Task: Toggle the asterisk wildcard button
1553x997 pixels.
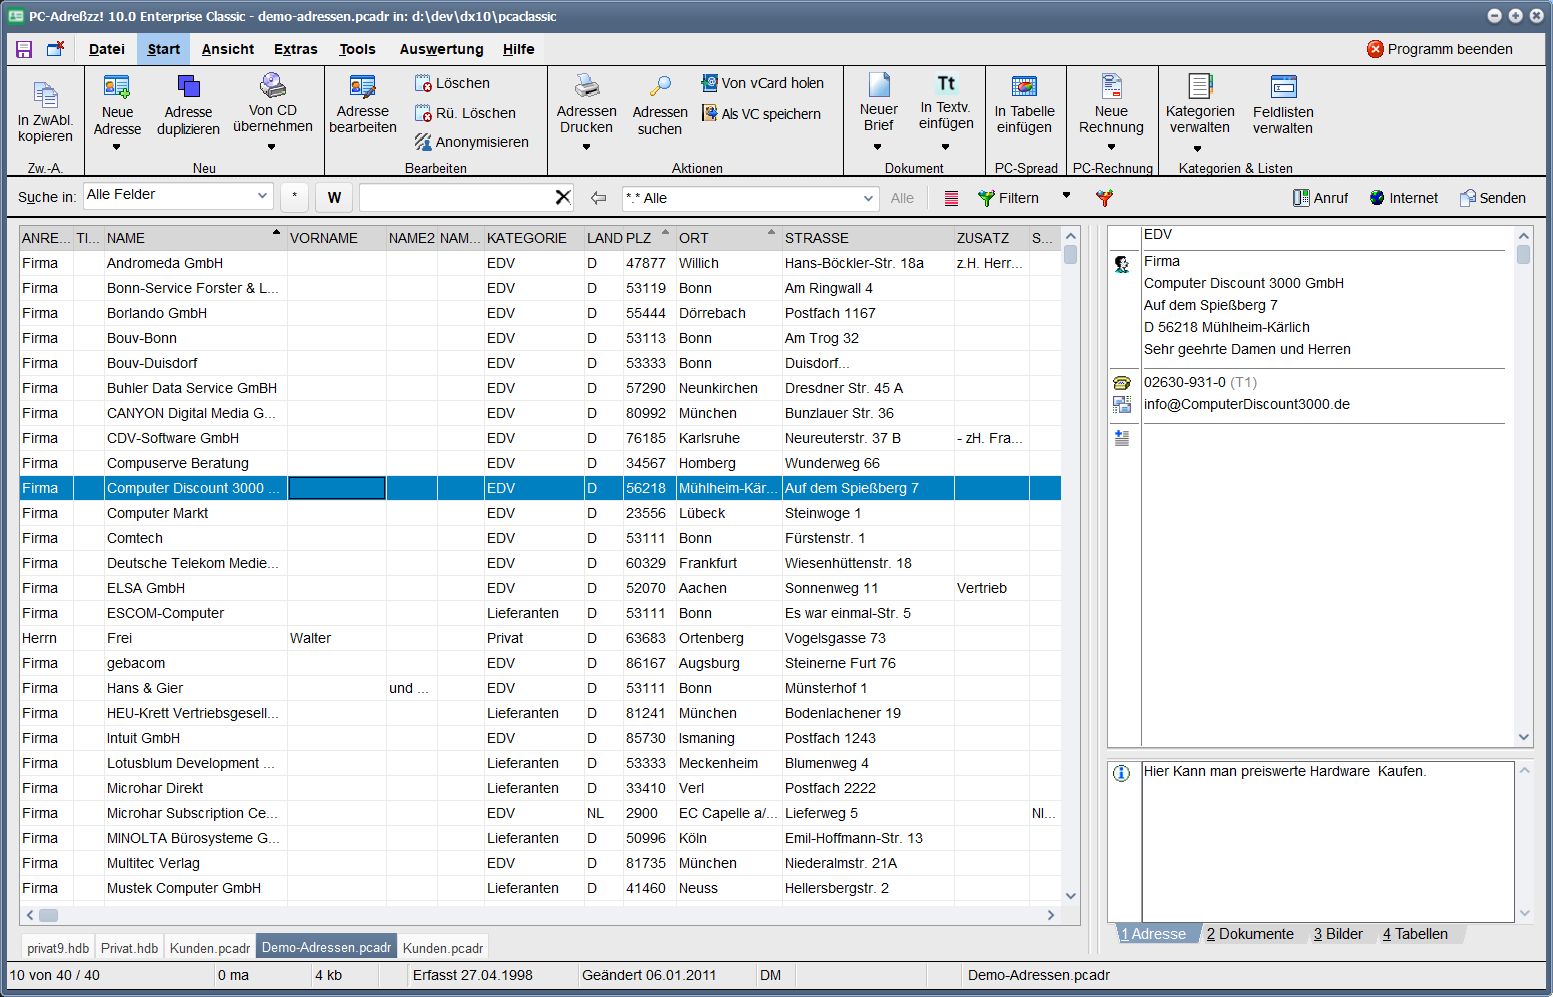Action: coord(294,197)
